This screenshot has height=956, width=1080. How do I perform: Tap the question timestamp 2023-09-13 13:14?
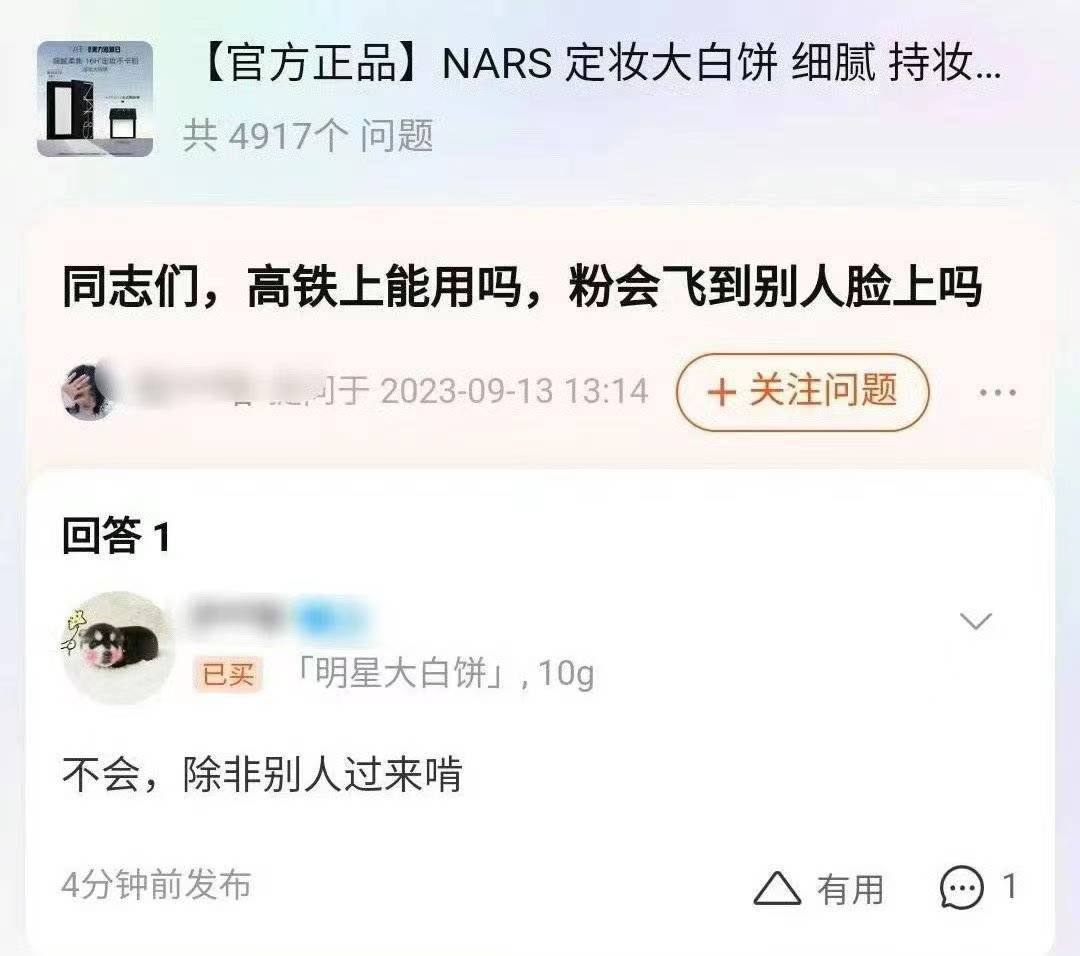[x=514, y=391]
